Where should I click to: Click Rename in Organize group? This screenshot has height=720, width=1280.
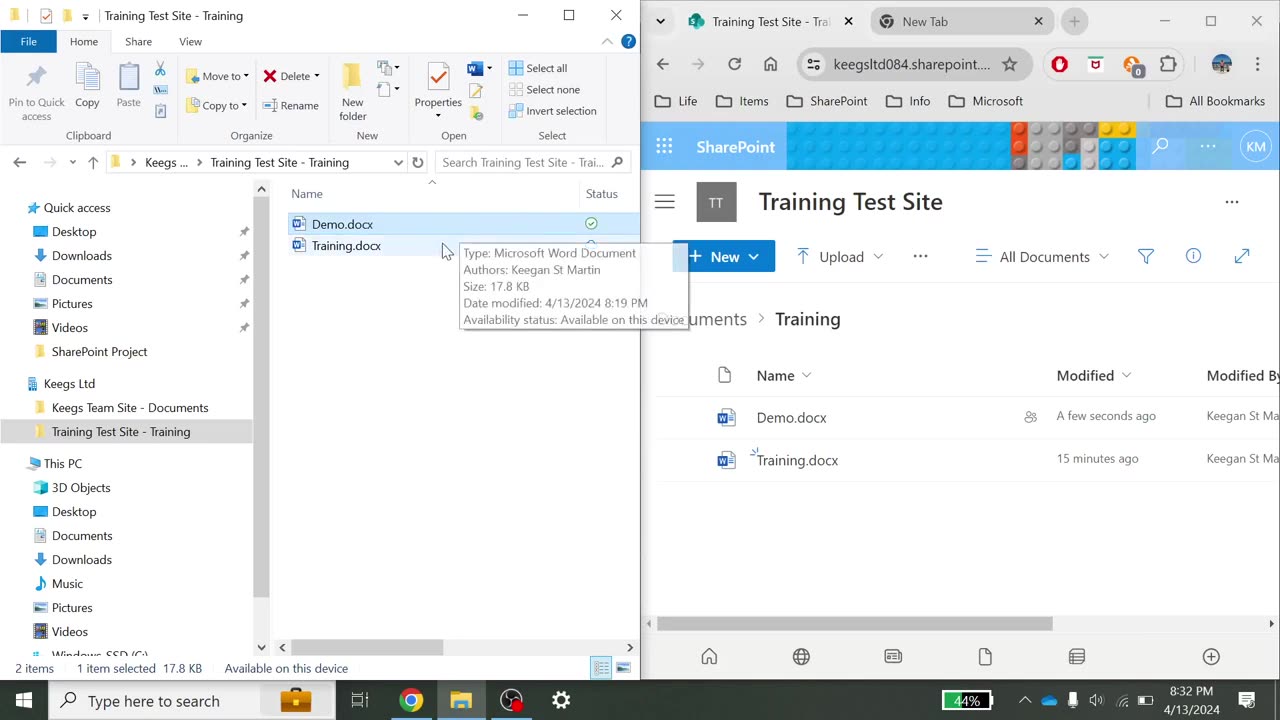point(291,105)
